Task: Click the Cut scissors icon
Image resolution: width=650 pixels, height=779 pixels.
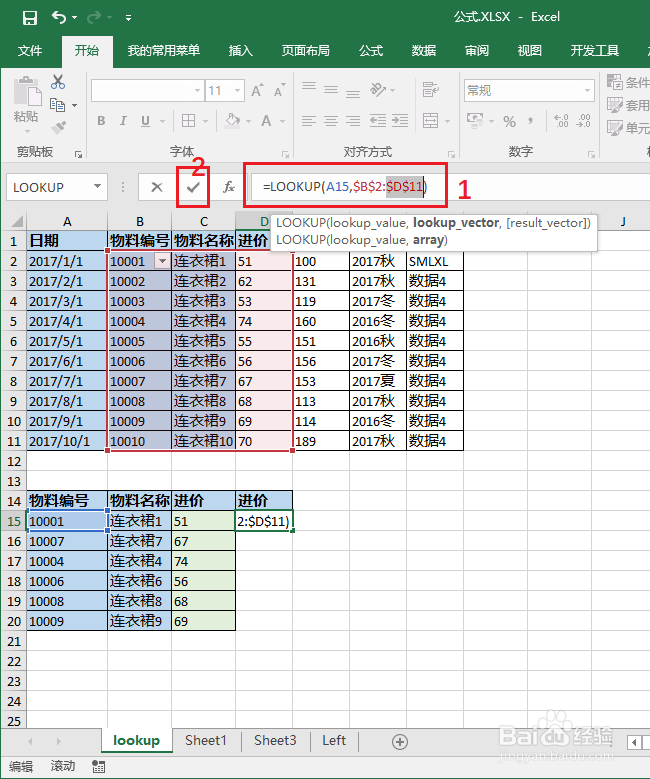Action: pos(58,82)
